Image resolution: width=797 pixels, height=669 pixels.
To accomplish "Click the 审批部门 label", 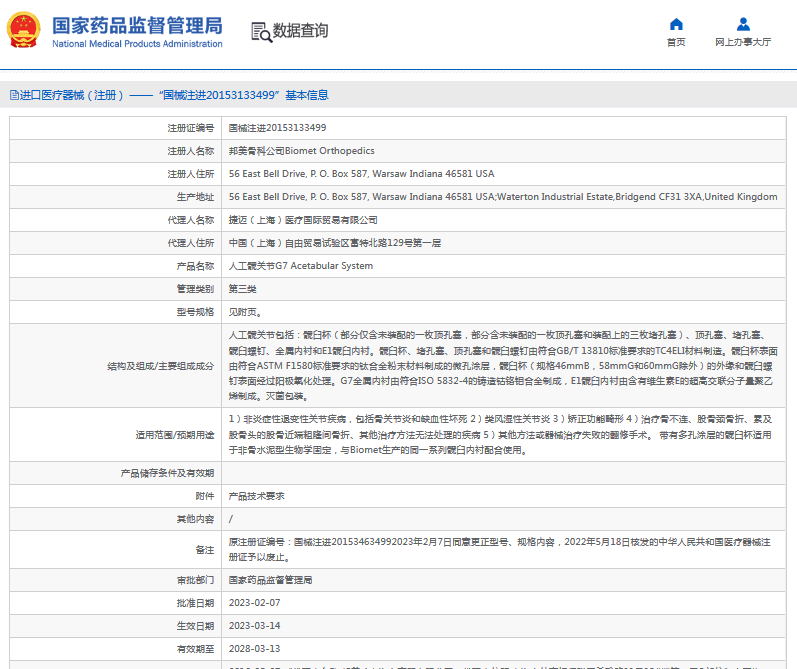I will 196,580.
